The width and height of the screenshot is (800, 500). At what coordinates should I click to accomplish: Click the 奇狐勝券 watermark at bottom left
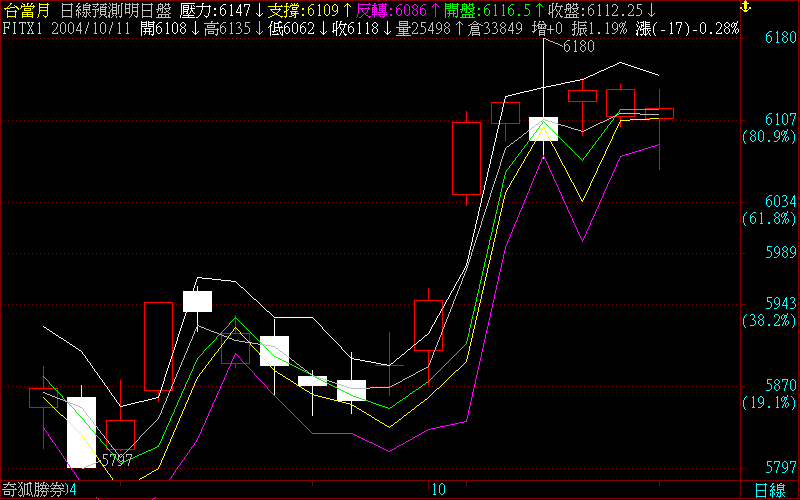coord(36,490)
